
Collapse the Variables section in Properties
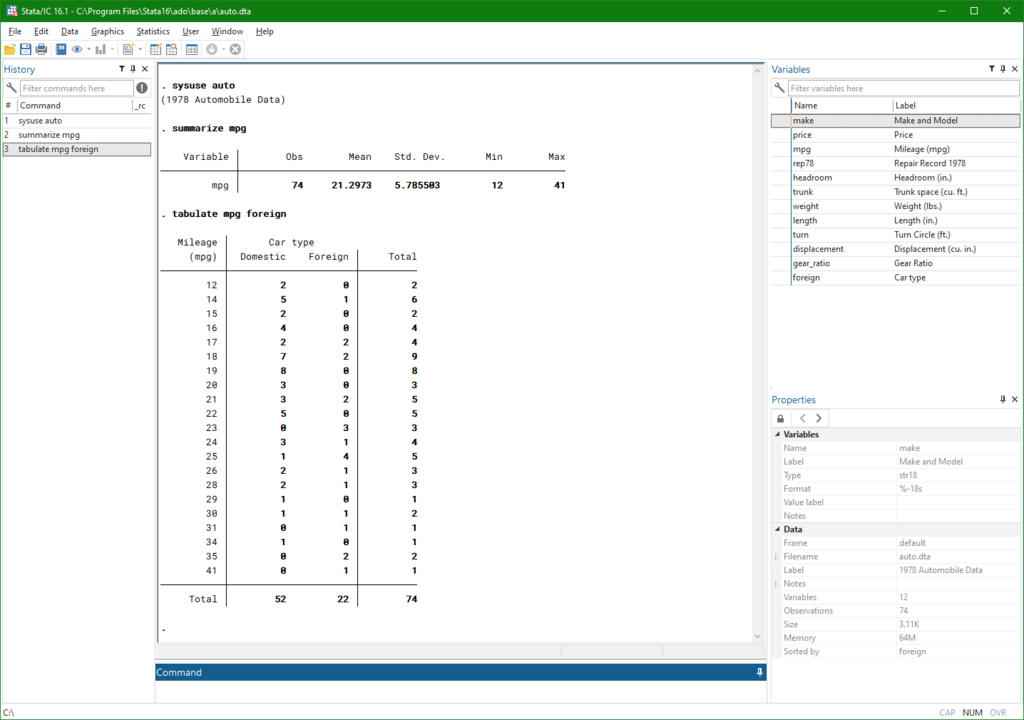(x=777, y=434)
